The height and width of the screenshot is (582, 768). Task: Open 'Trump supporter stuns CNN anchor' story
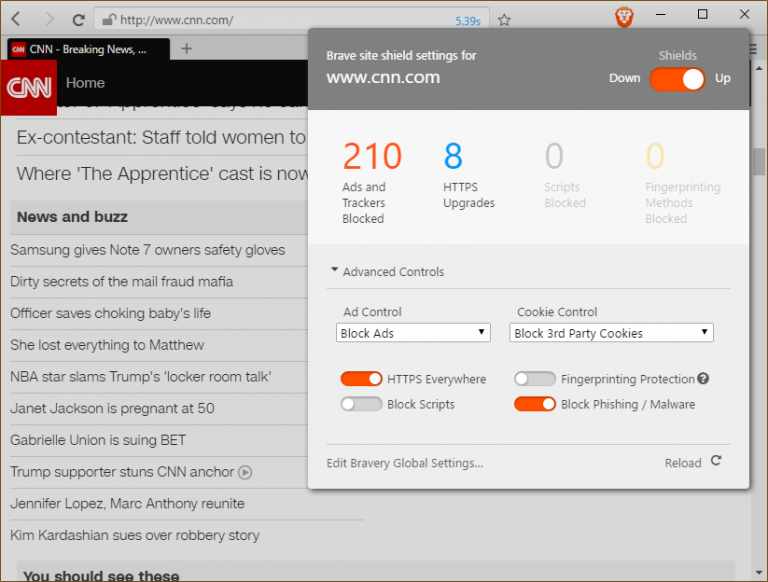(x=122, y=472)
